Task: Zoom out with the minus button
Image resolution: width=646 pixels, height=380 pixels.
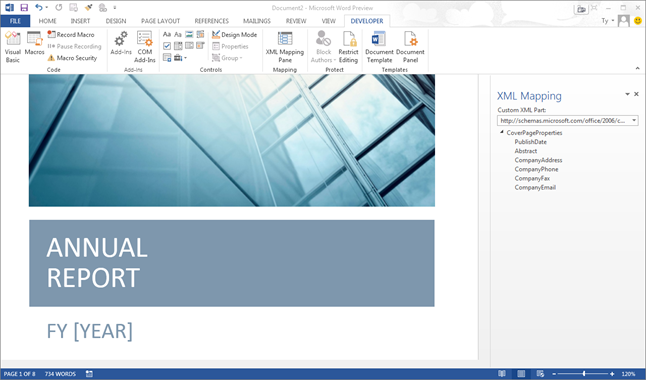Action: point(554,374)
